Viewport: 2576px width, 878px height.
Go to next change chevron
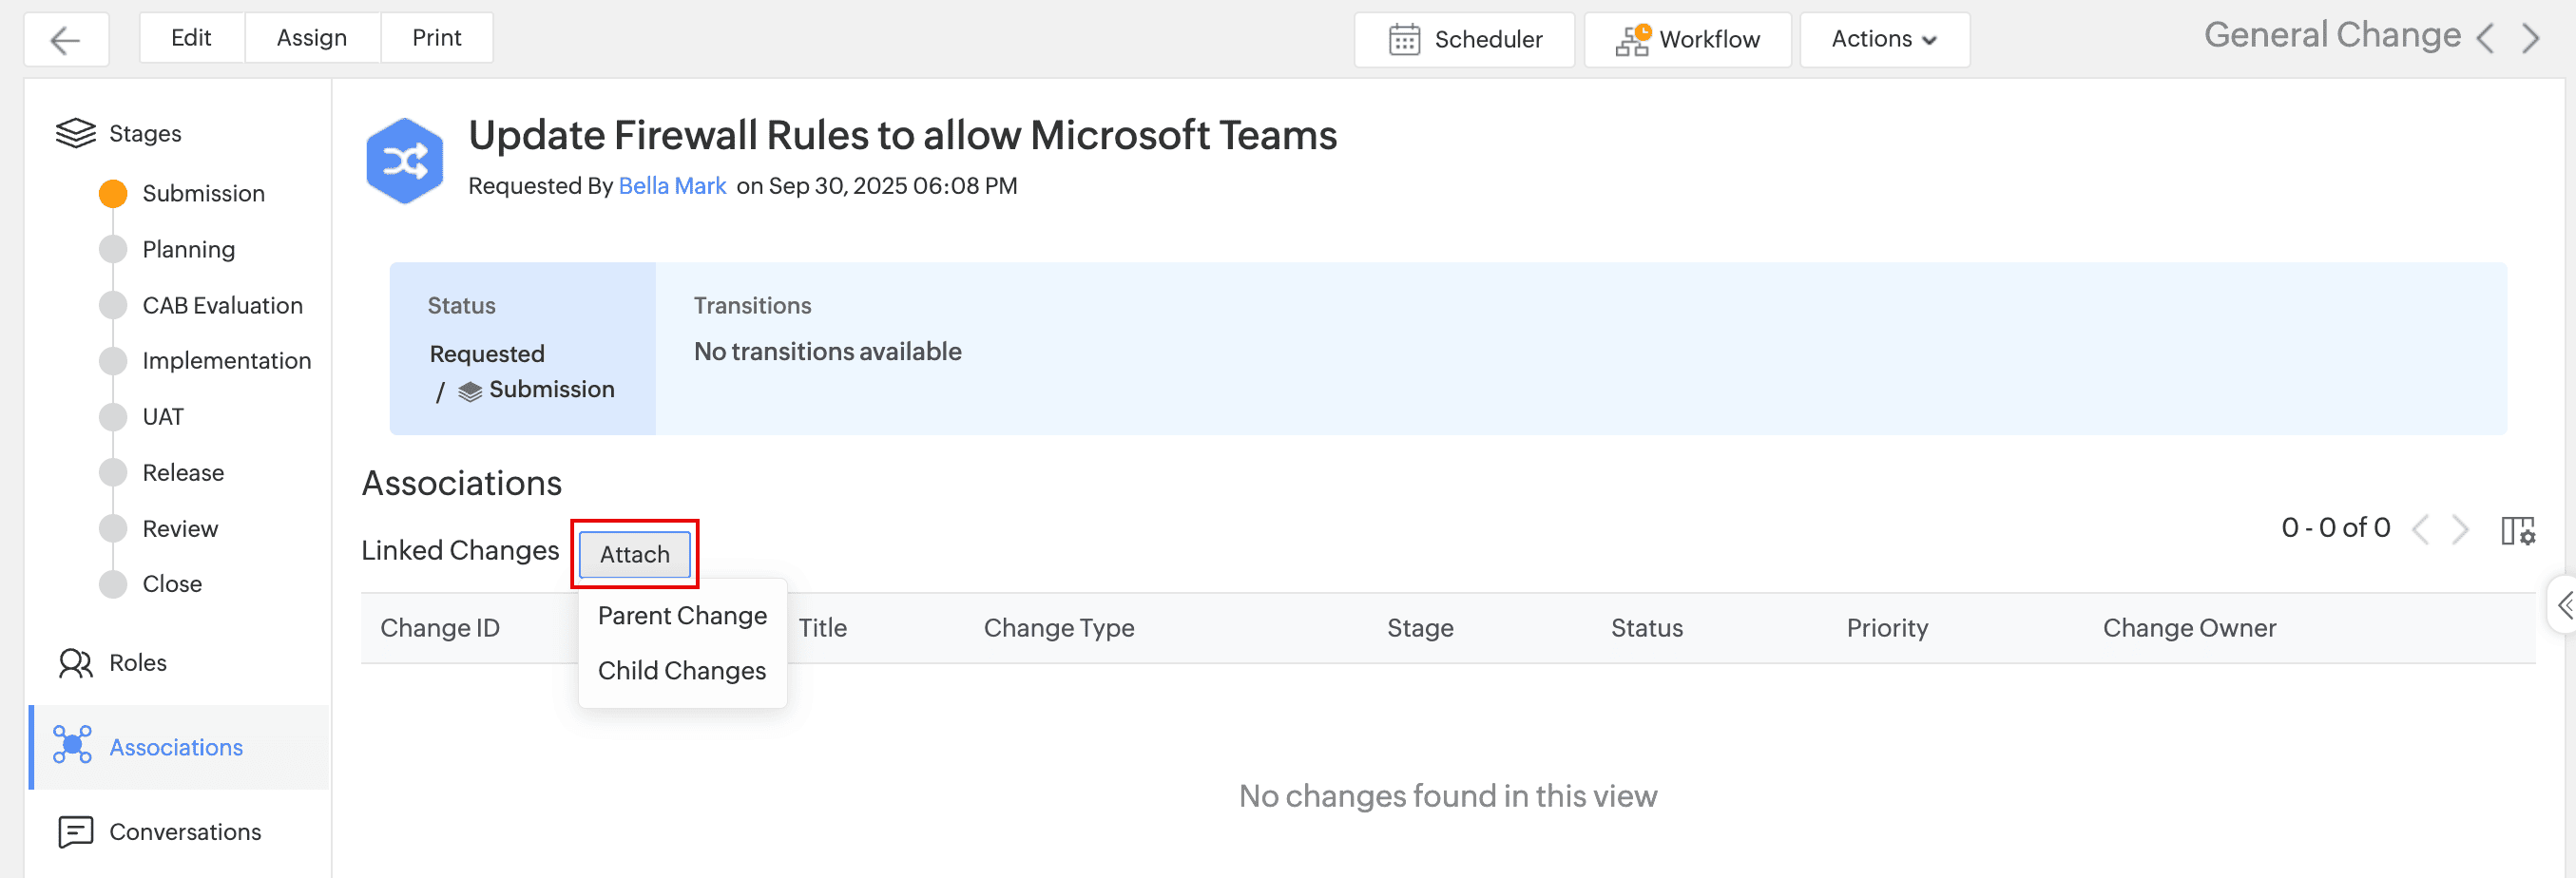click(2530, 39)
